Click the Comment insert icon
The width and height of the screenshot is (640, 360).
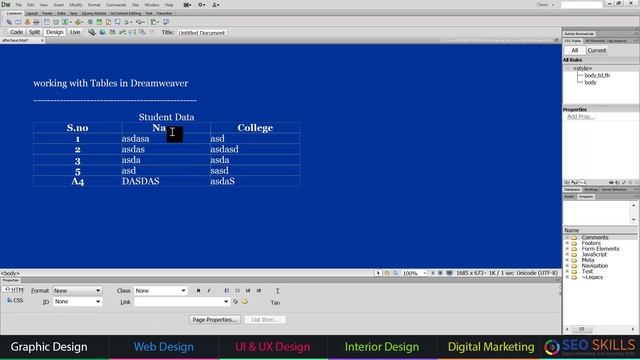(x=117, y=22)
